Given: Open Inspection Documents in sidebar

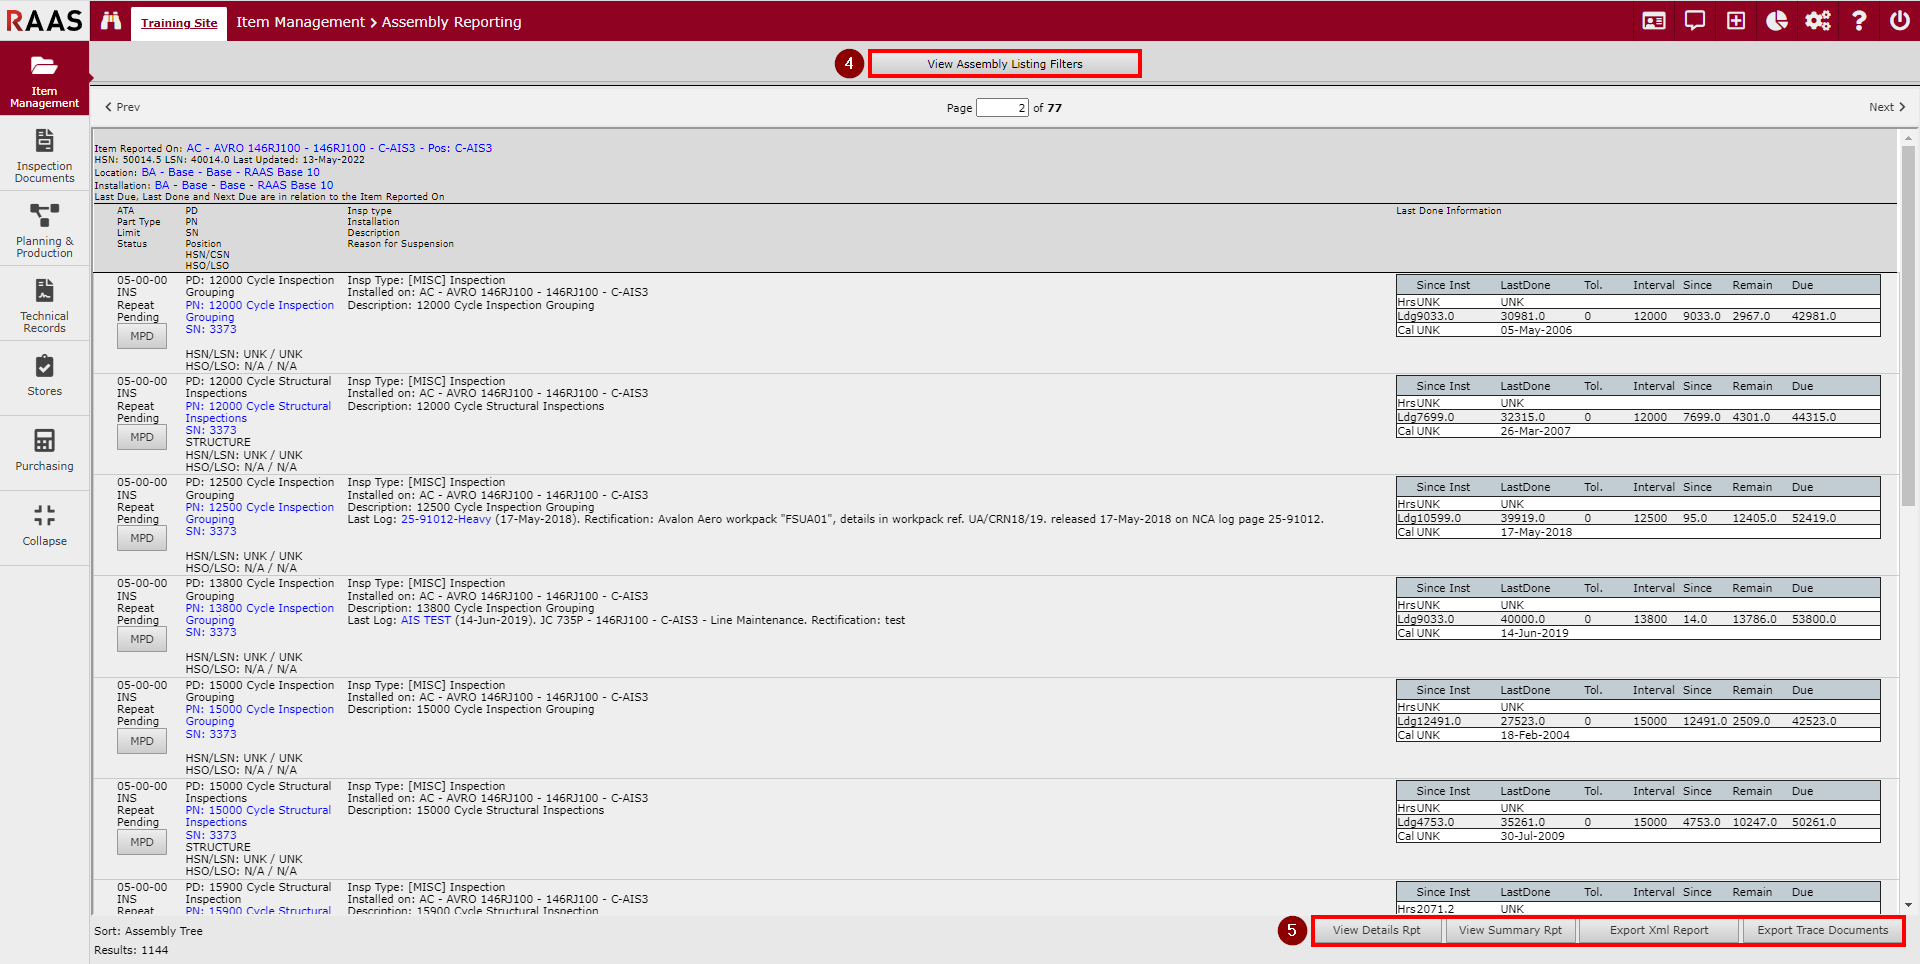Looking at the screenshot, I should tap(45, 156).
